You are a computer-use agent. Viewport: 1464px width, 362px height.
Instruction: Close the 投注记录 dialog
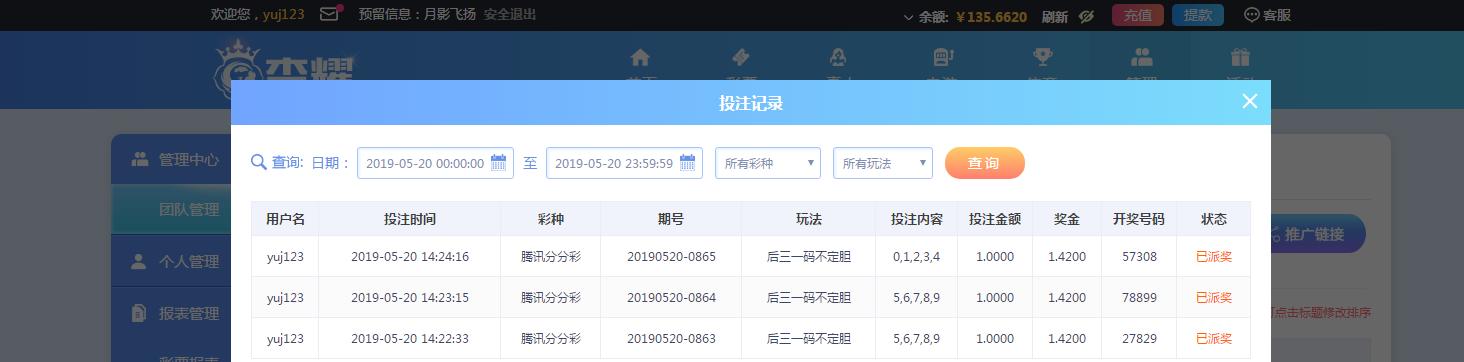pos(1249,101)
